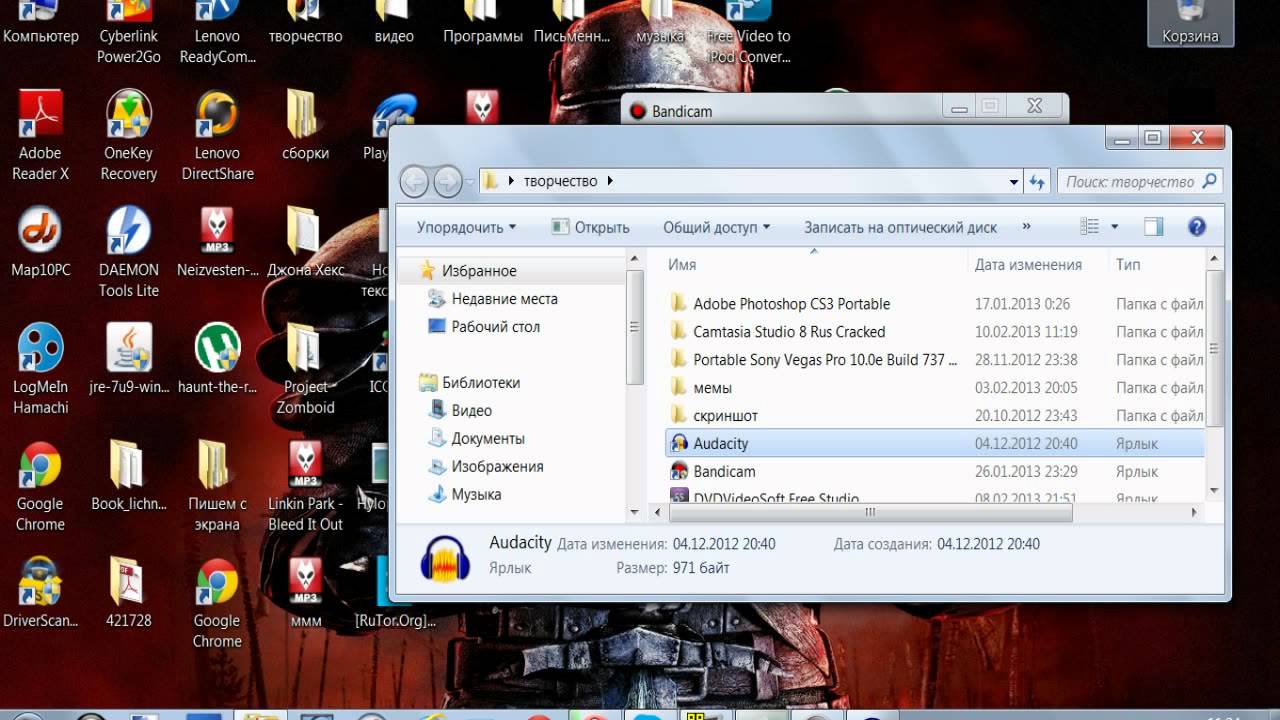Open Недавние места in navigation pane
The width and height of the screenshot is (1280, 720).
coord(494,299)
